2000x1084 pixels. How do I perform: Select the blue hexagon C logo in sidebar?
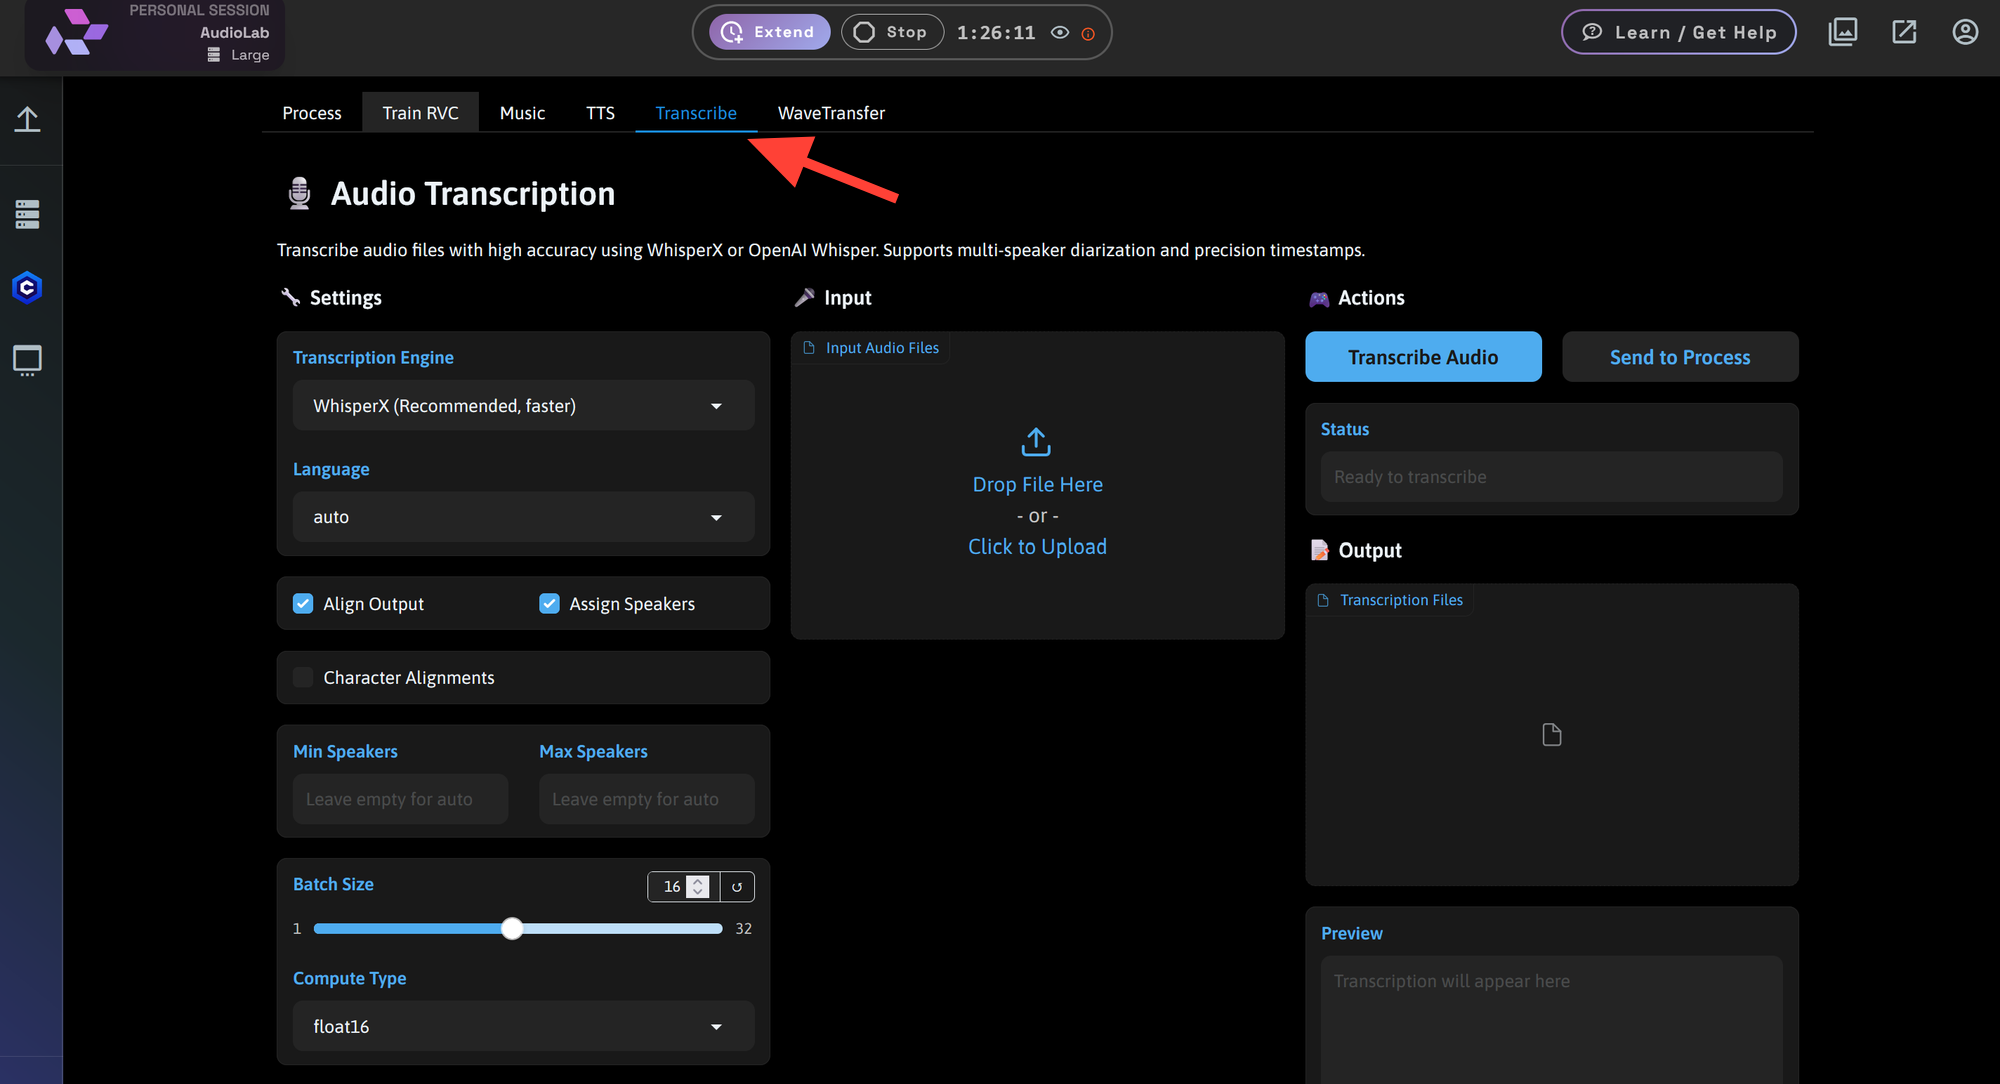point(27,287)
